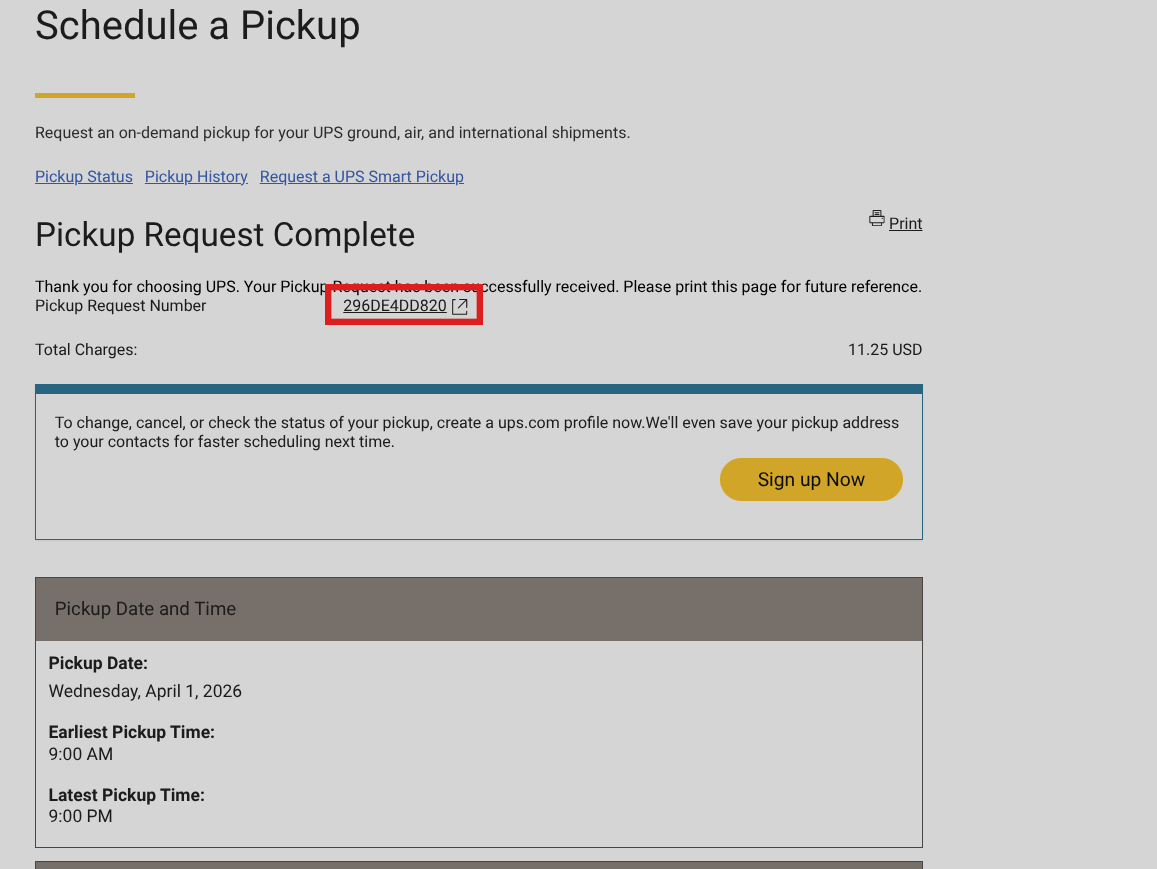Click the yellow underline below the title
1157x869 pixels.
[85, 96]
